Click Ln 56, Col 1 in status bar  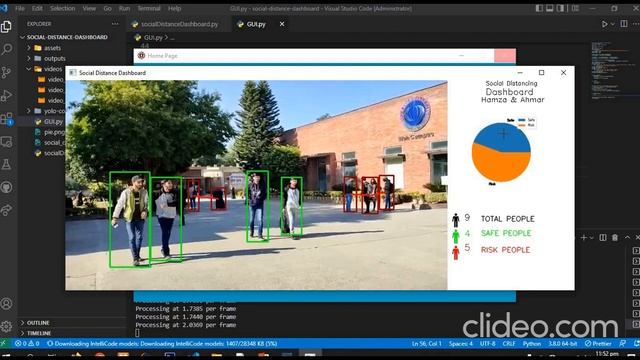pos(427,344)
